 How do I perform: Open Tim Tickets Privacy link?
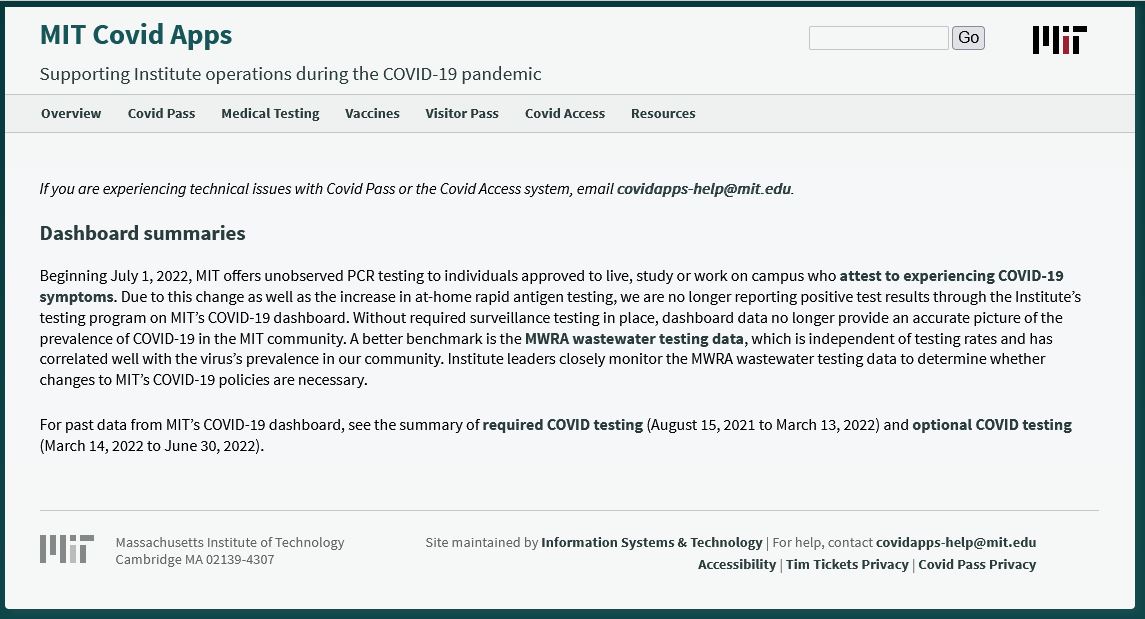click(847, 564)
